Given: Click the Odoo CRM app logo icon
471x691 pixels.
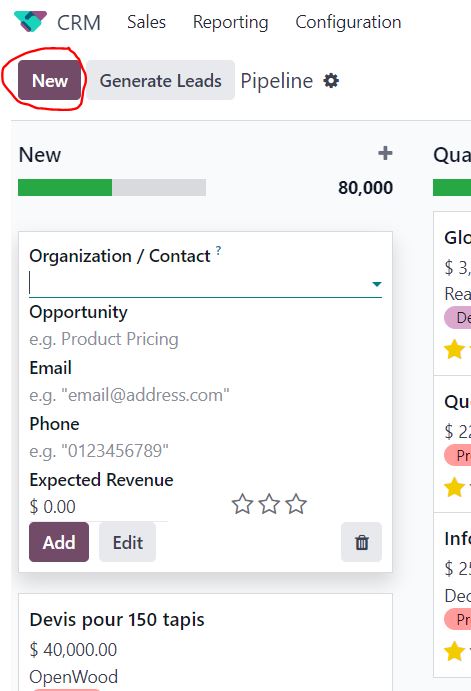Looking at the screenshot, I should (30, 22).
